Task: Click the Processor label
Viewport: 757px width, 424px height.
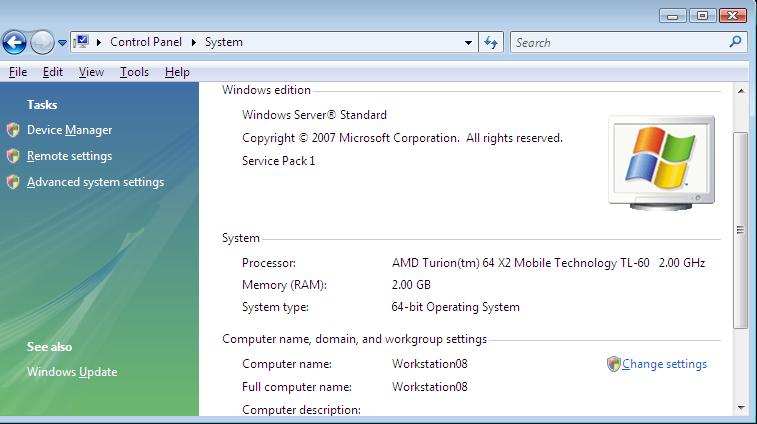Action: [269, 263]
